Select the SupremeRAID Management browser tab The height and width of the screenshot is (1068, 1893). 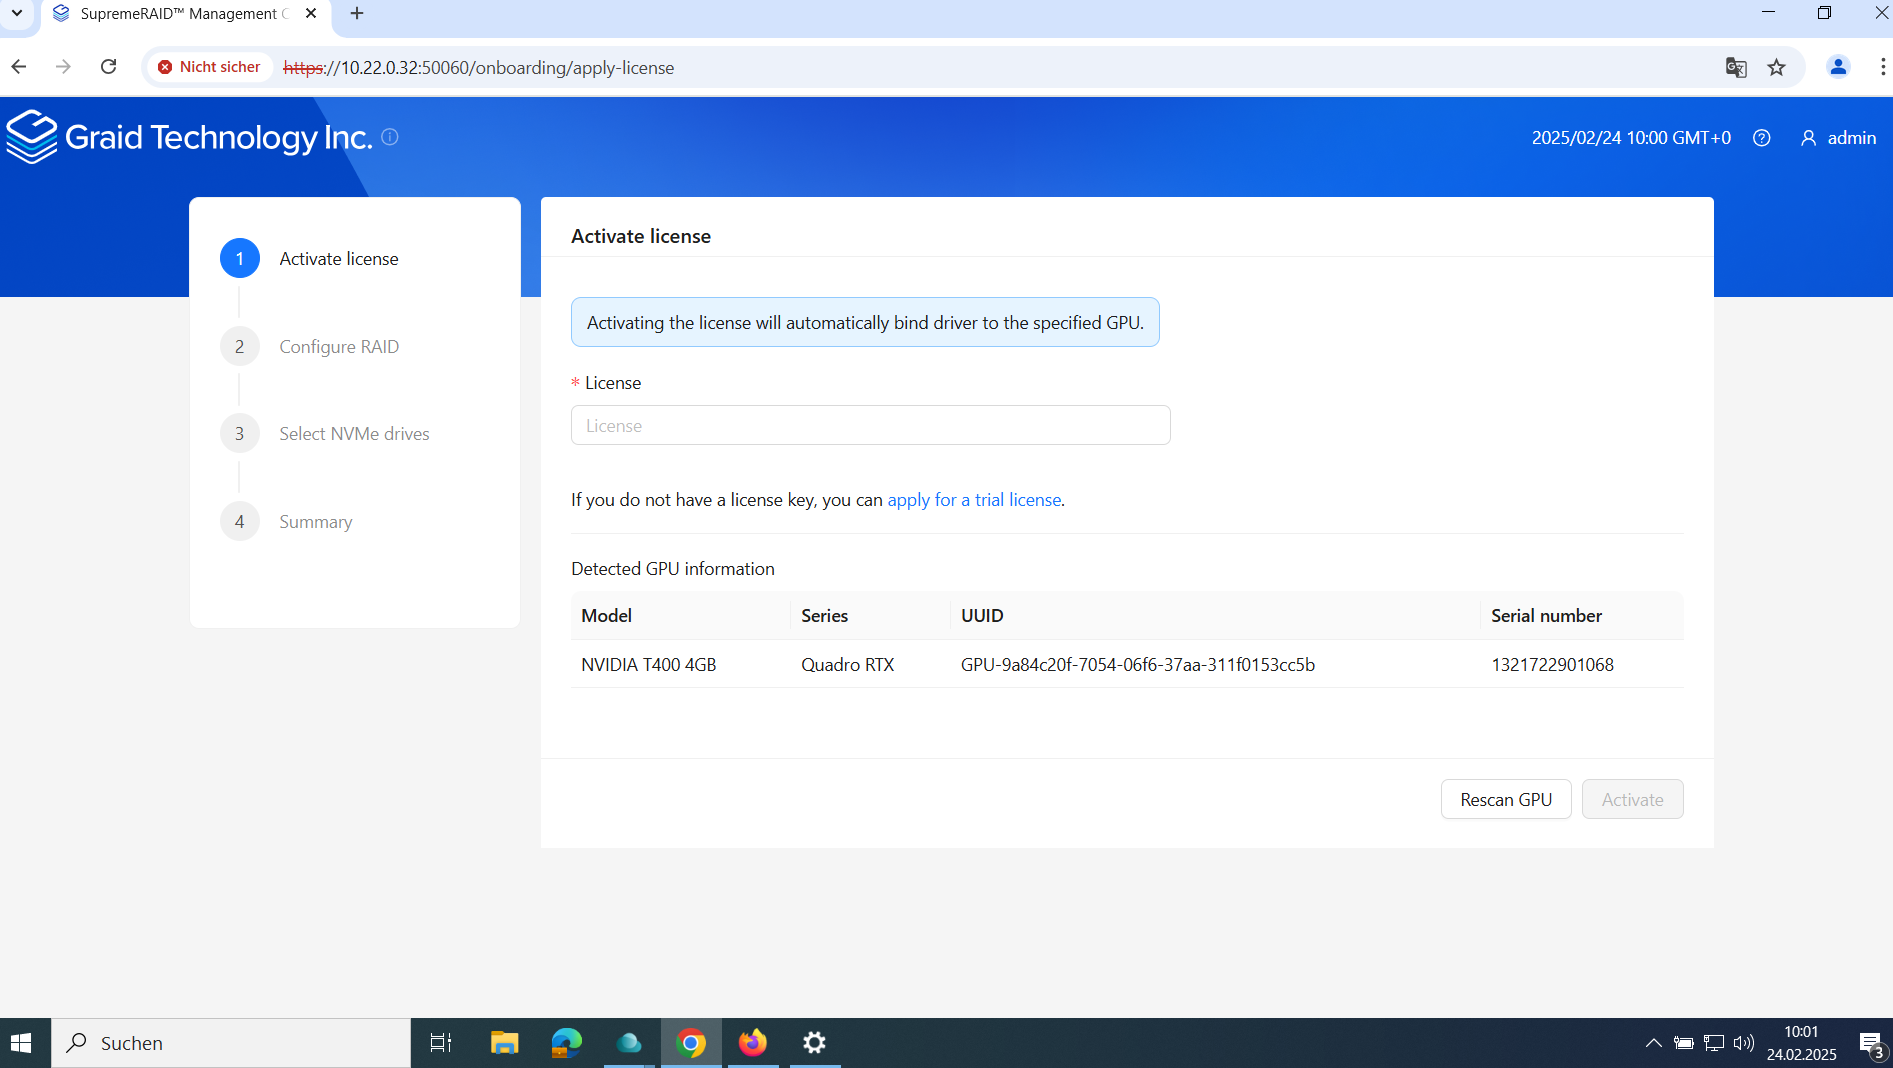tap(185, 14)
